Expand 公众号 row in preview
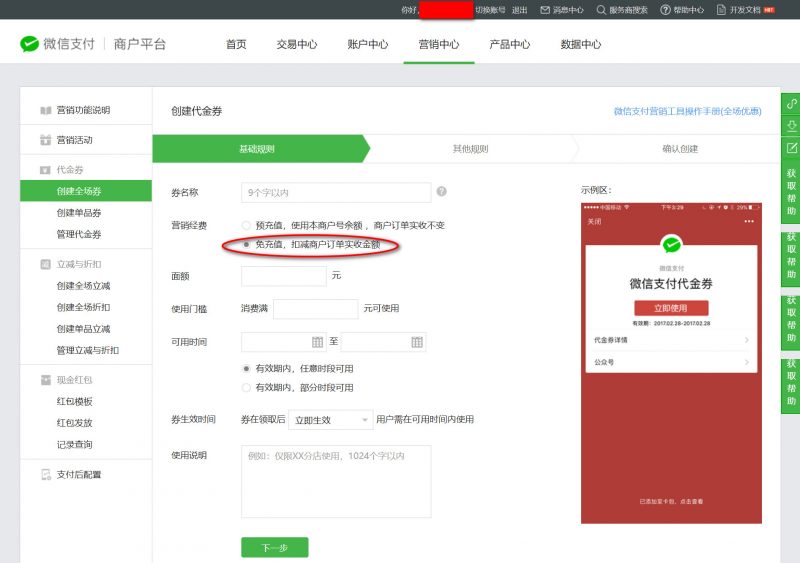This screenshot has height=563, width=800. (x=671, y=362)
